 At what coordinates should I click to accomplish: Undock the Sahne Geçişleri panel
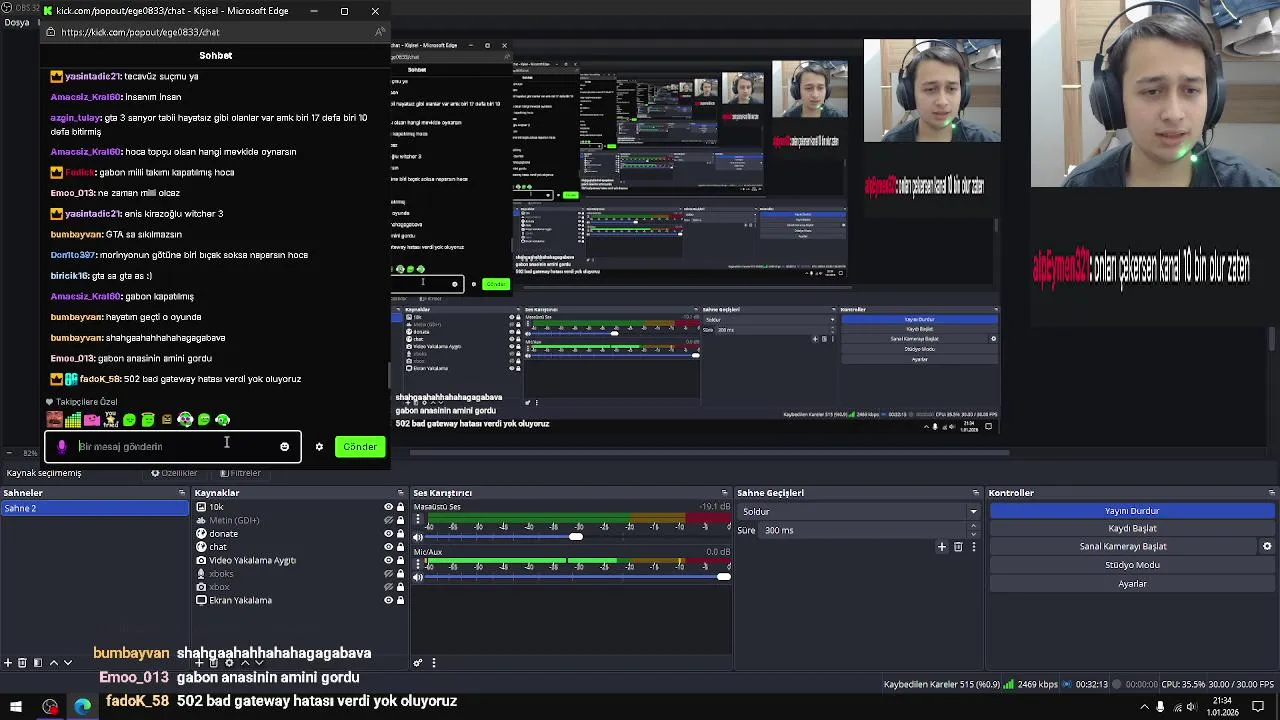(975, 493)
